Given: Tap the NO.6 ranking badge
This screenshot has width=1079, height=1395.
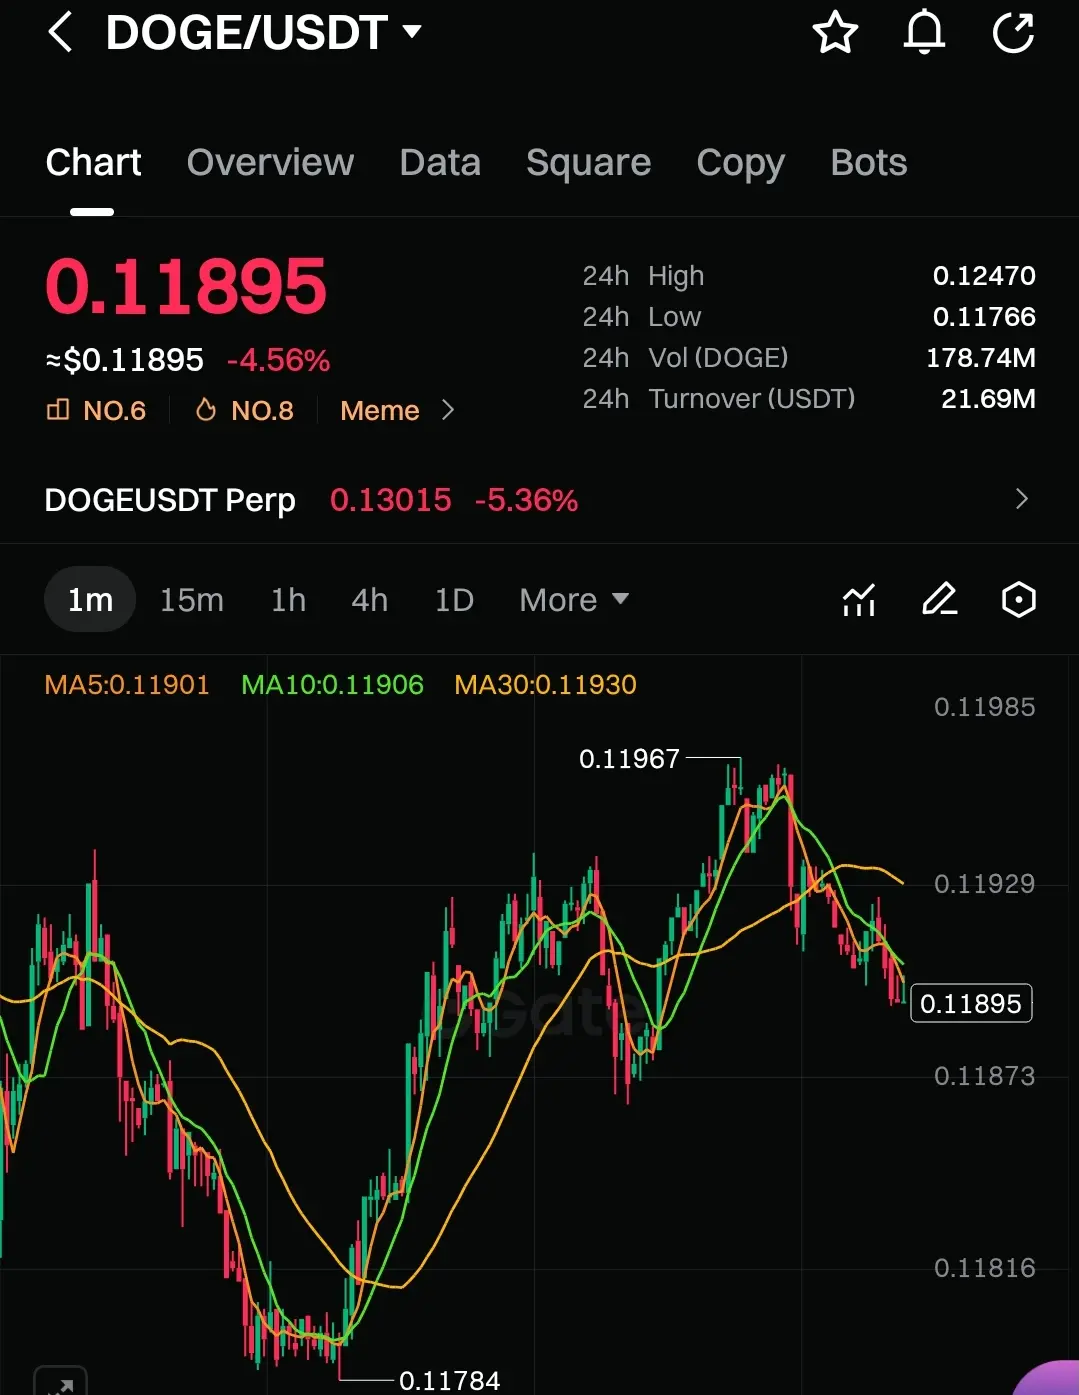Looking at the screenshot, I should pyautogui.click(x=96, y=411).
